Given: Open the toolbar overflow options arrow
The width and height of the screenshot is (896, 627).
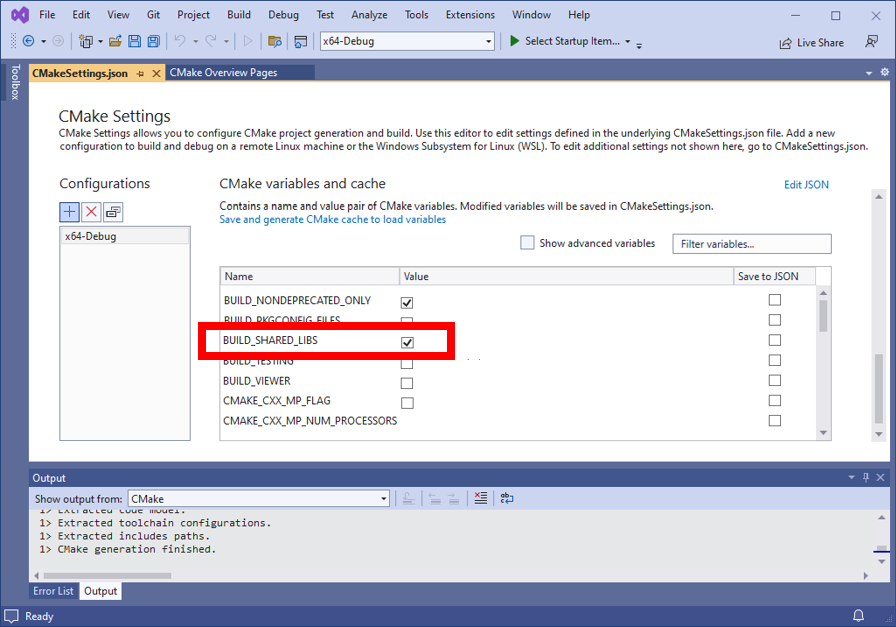Looking at the screenshot, I should pyautogui.click(x=639, y=45).
